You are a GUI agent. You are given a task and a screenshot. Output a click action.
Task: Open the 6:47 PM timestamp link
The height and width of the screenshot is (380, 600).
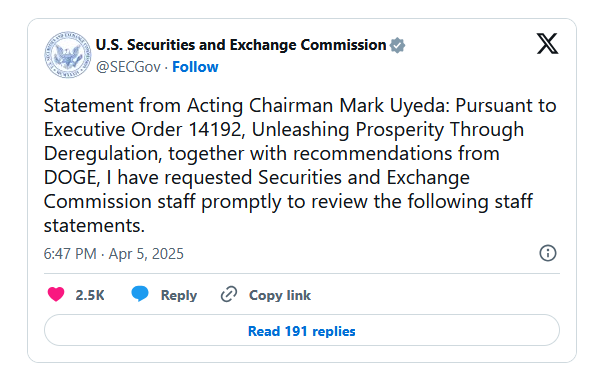coord(70,254)
